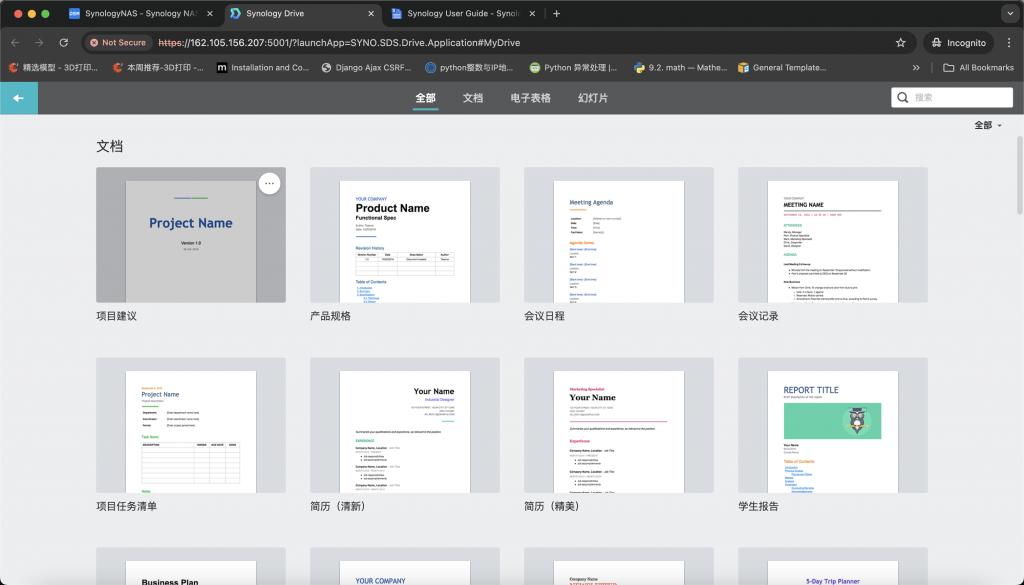Select the 文档 category tab
The height and width of the screenshot is (585, 1024).
[x=473, y=98]
